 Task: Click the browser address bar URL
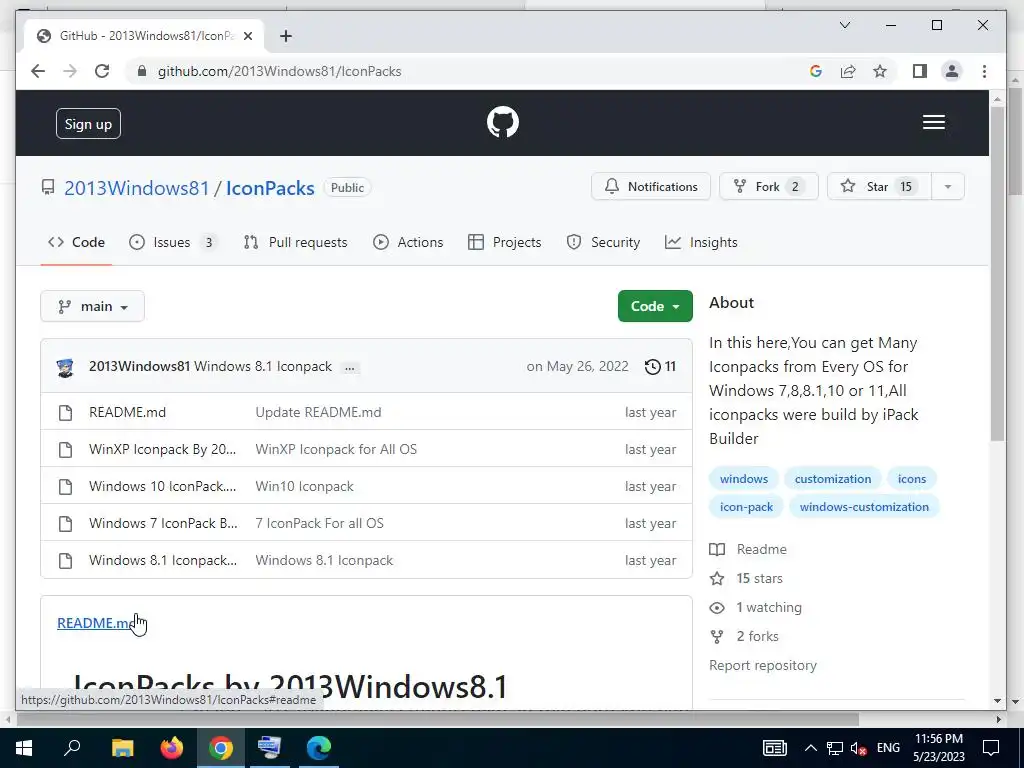point(280,71)
